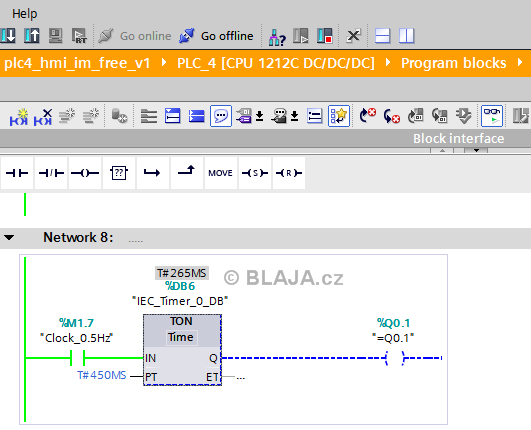This screenshot has height=430, width=531.
Task: Click the Start runtime RT icon
Action: (x=80, y=36)
